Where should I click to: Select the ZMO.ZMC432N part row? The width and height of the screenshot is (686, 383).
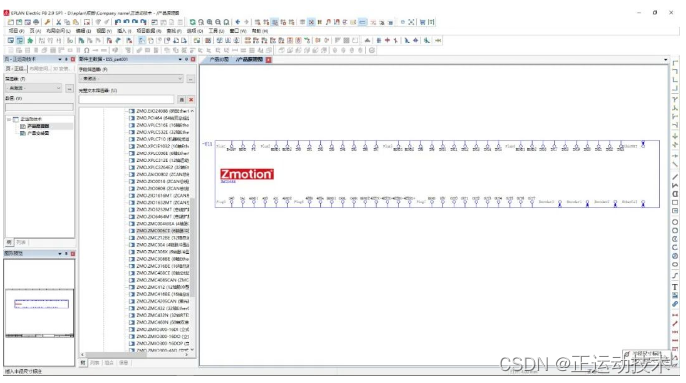point(160,315)
